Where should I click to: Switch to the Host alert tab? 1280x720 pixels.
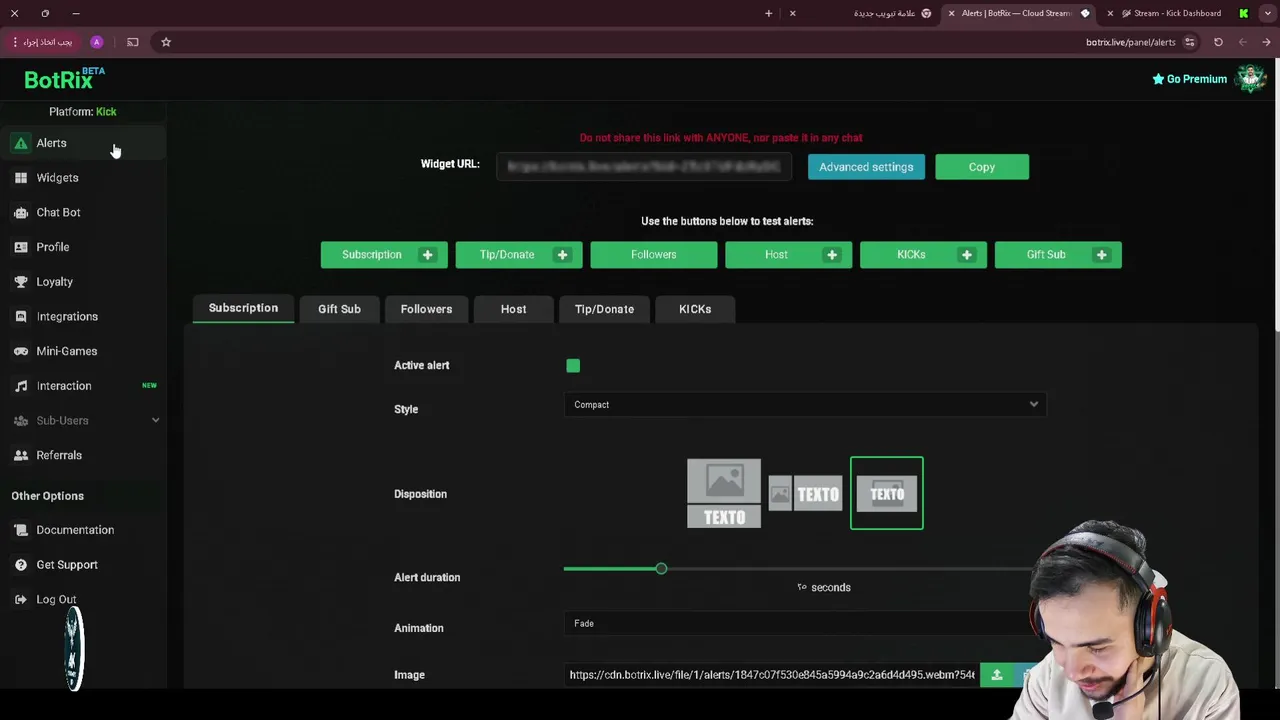point(513,309)
